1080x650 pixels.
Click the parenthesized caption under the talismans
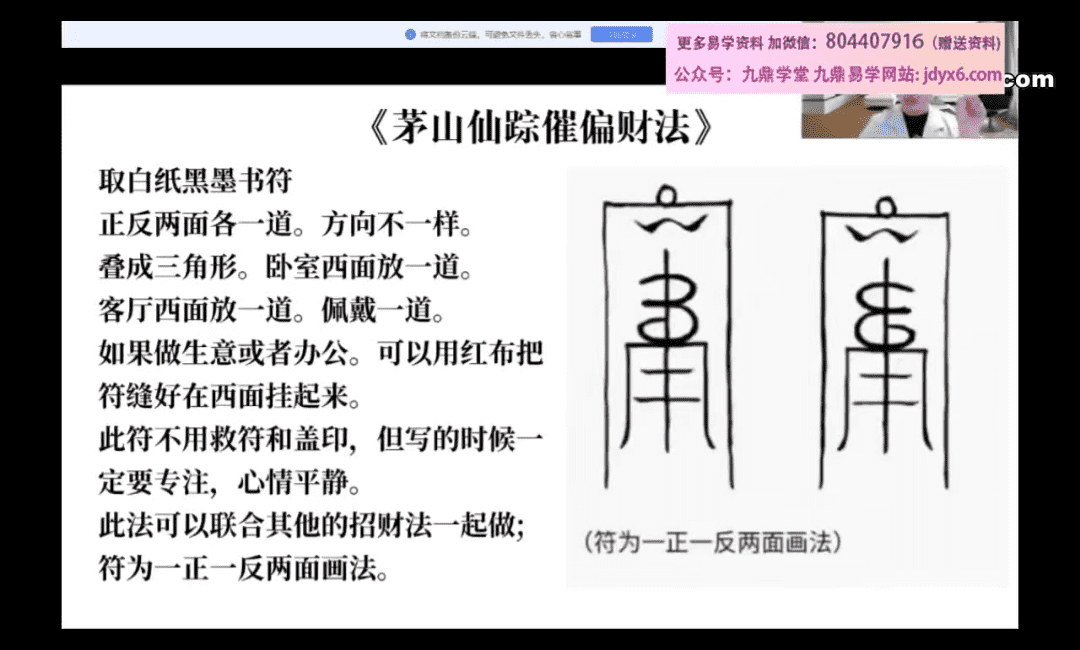click(x=711, y=543)
